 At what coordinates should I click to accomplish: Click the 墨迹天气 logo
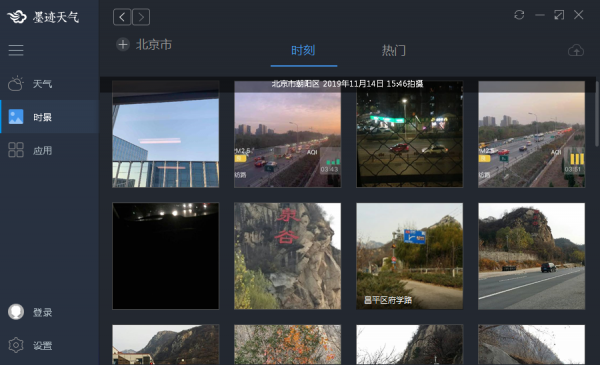(43, 17)
